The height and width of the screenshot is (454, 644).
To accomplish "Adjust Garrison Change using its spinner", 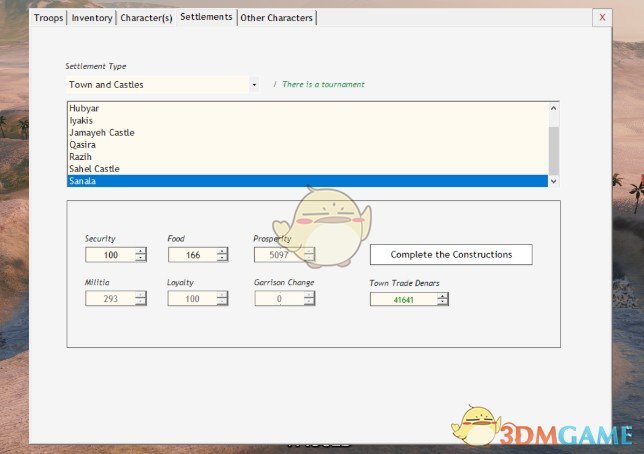I will coord(310,298).
